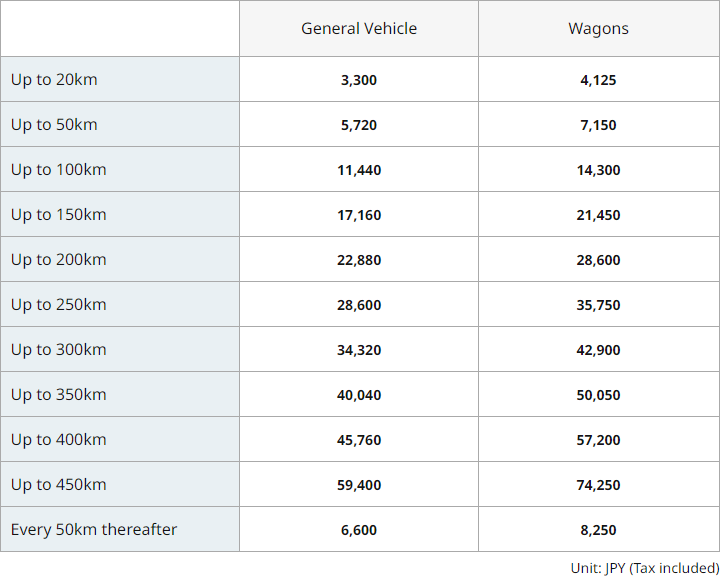Click the 4,125 wagon price
The height and width of the screenshot is (576, 720).
pyautogui.click(x=598, y=80)
